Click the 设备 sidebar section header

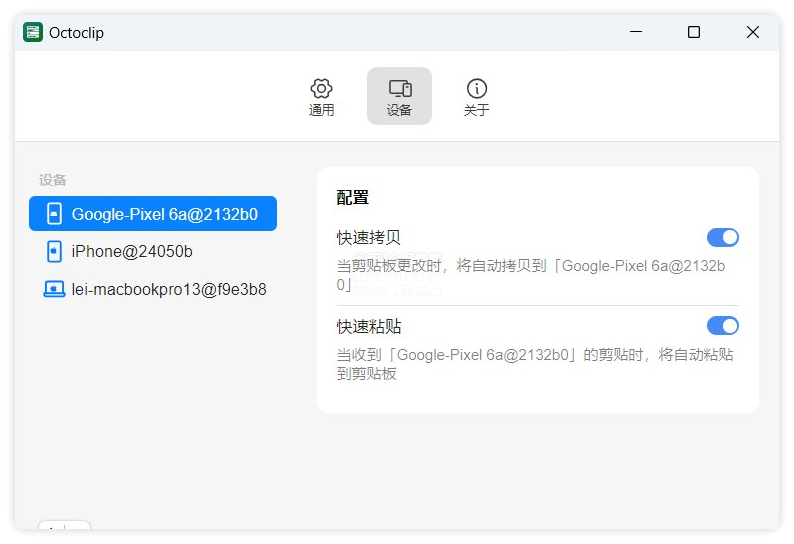[x=53, y=180]
